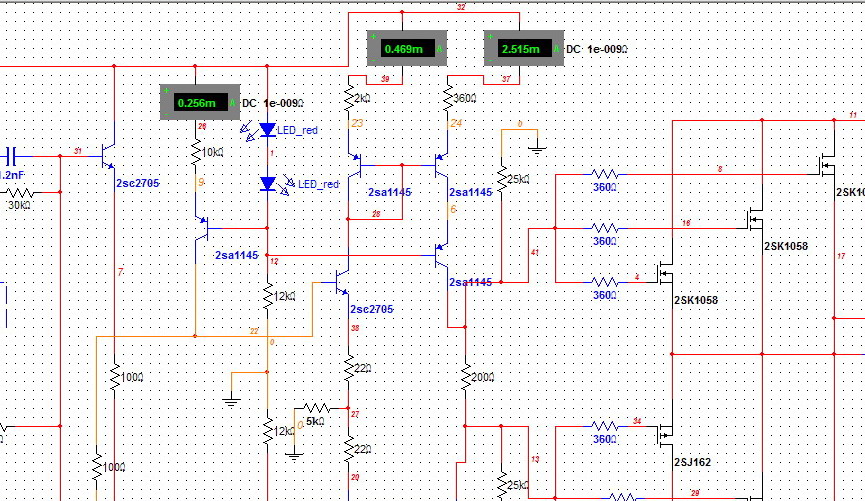The height and width of the screenshot is (501, 865).
Task: Select the 200Ω resistor
Action: (x=465, y=377)
